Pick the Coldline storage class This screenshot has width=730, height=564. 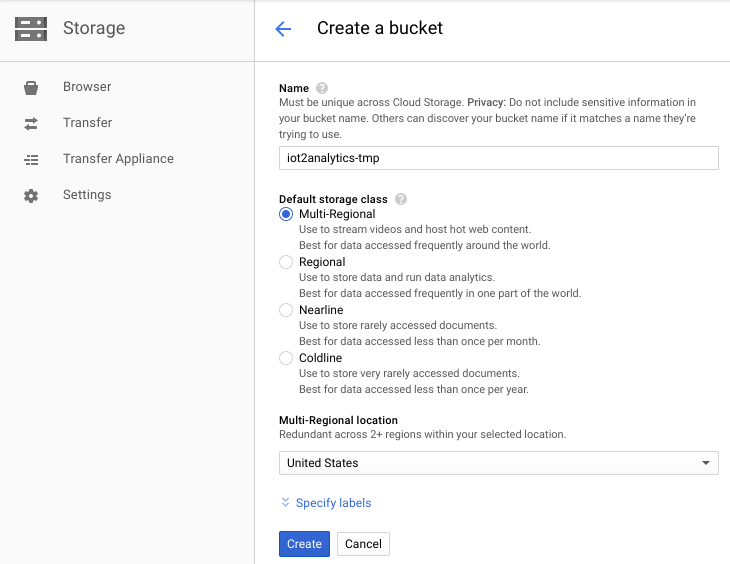286,358
